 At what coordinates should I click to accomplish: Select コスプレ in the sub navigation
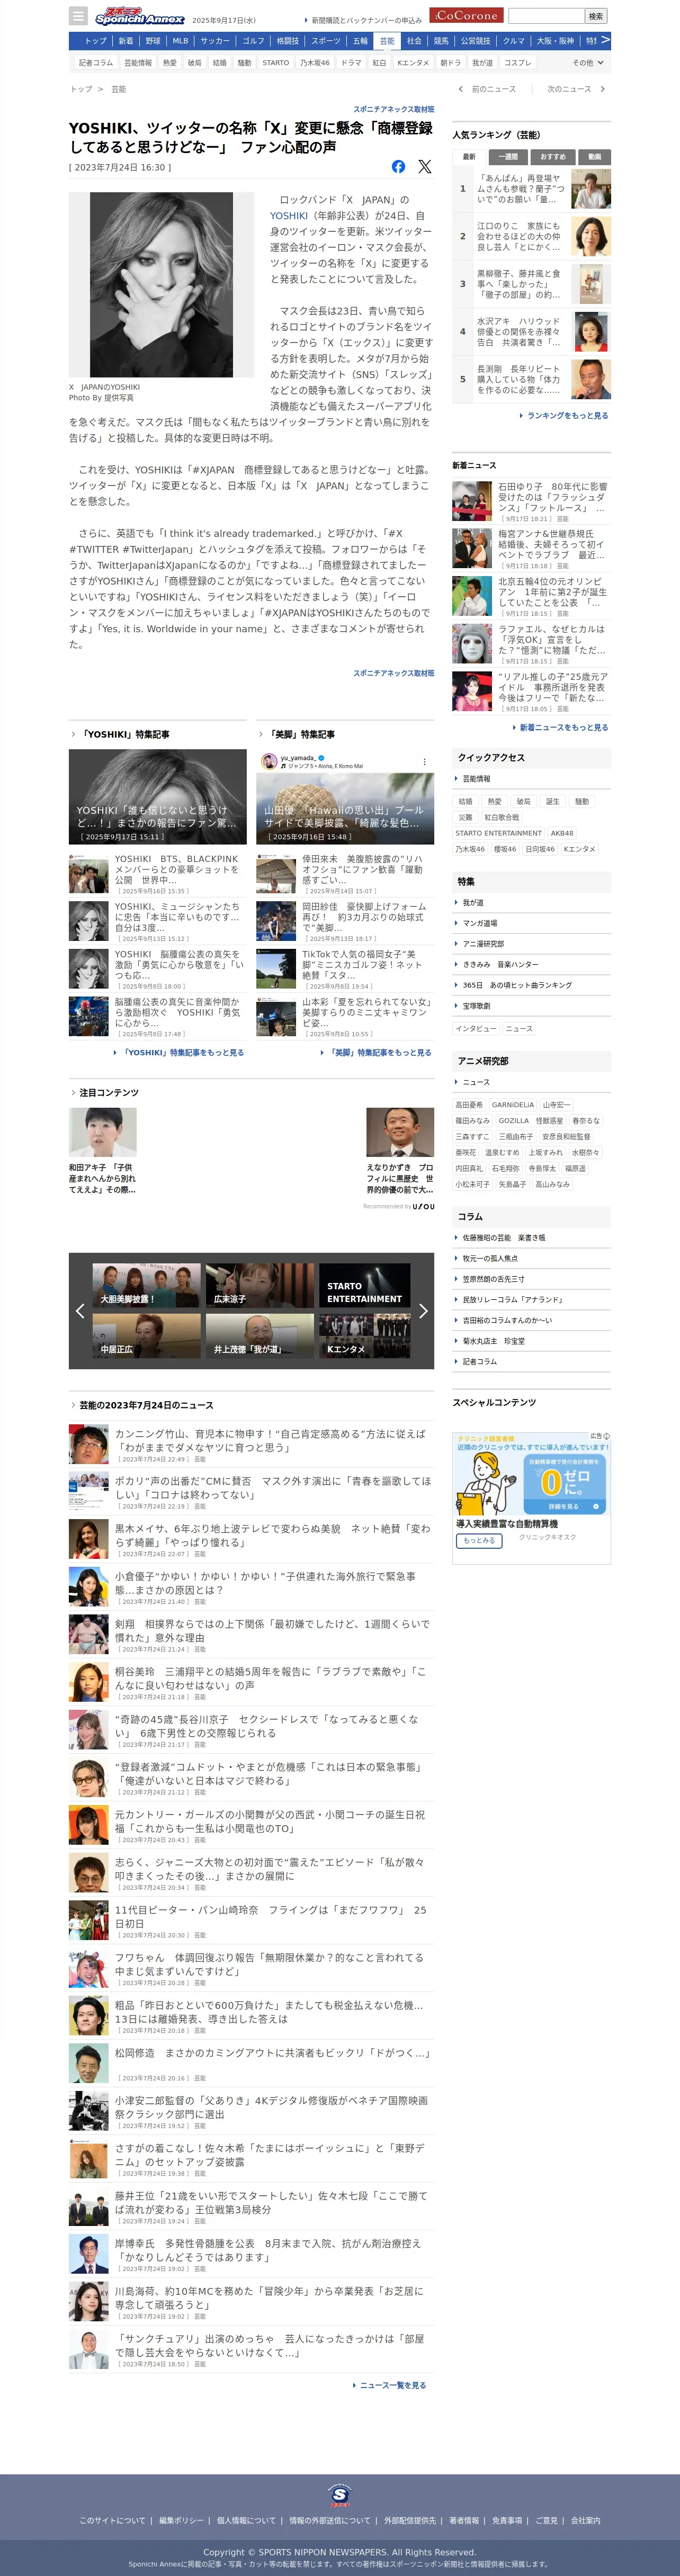click(518, 63)
